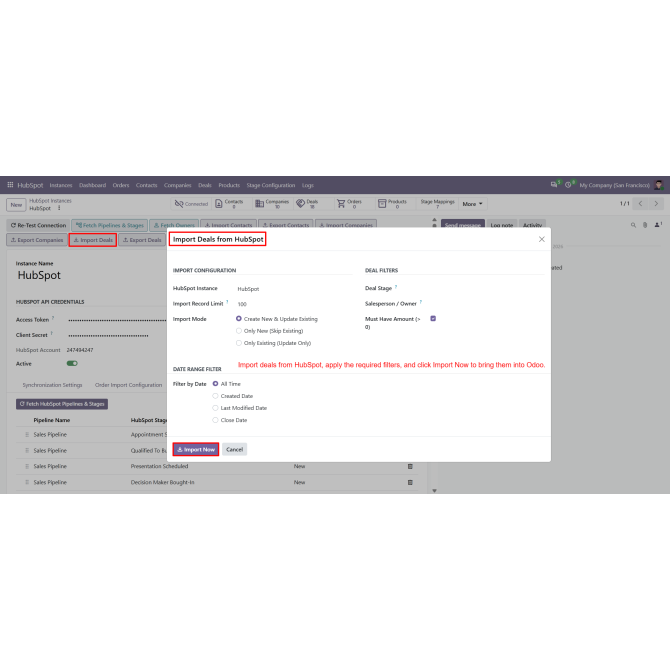Viewport: 670px width, 670px height.
Task: Open the Dashboard menu
Action: point(92,185)
